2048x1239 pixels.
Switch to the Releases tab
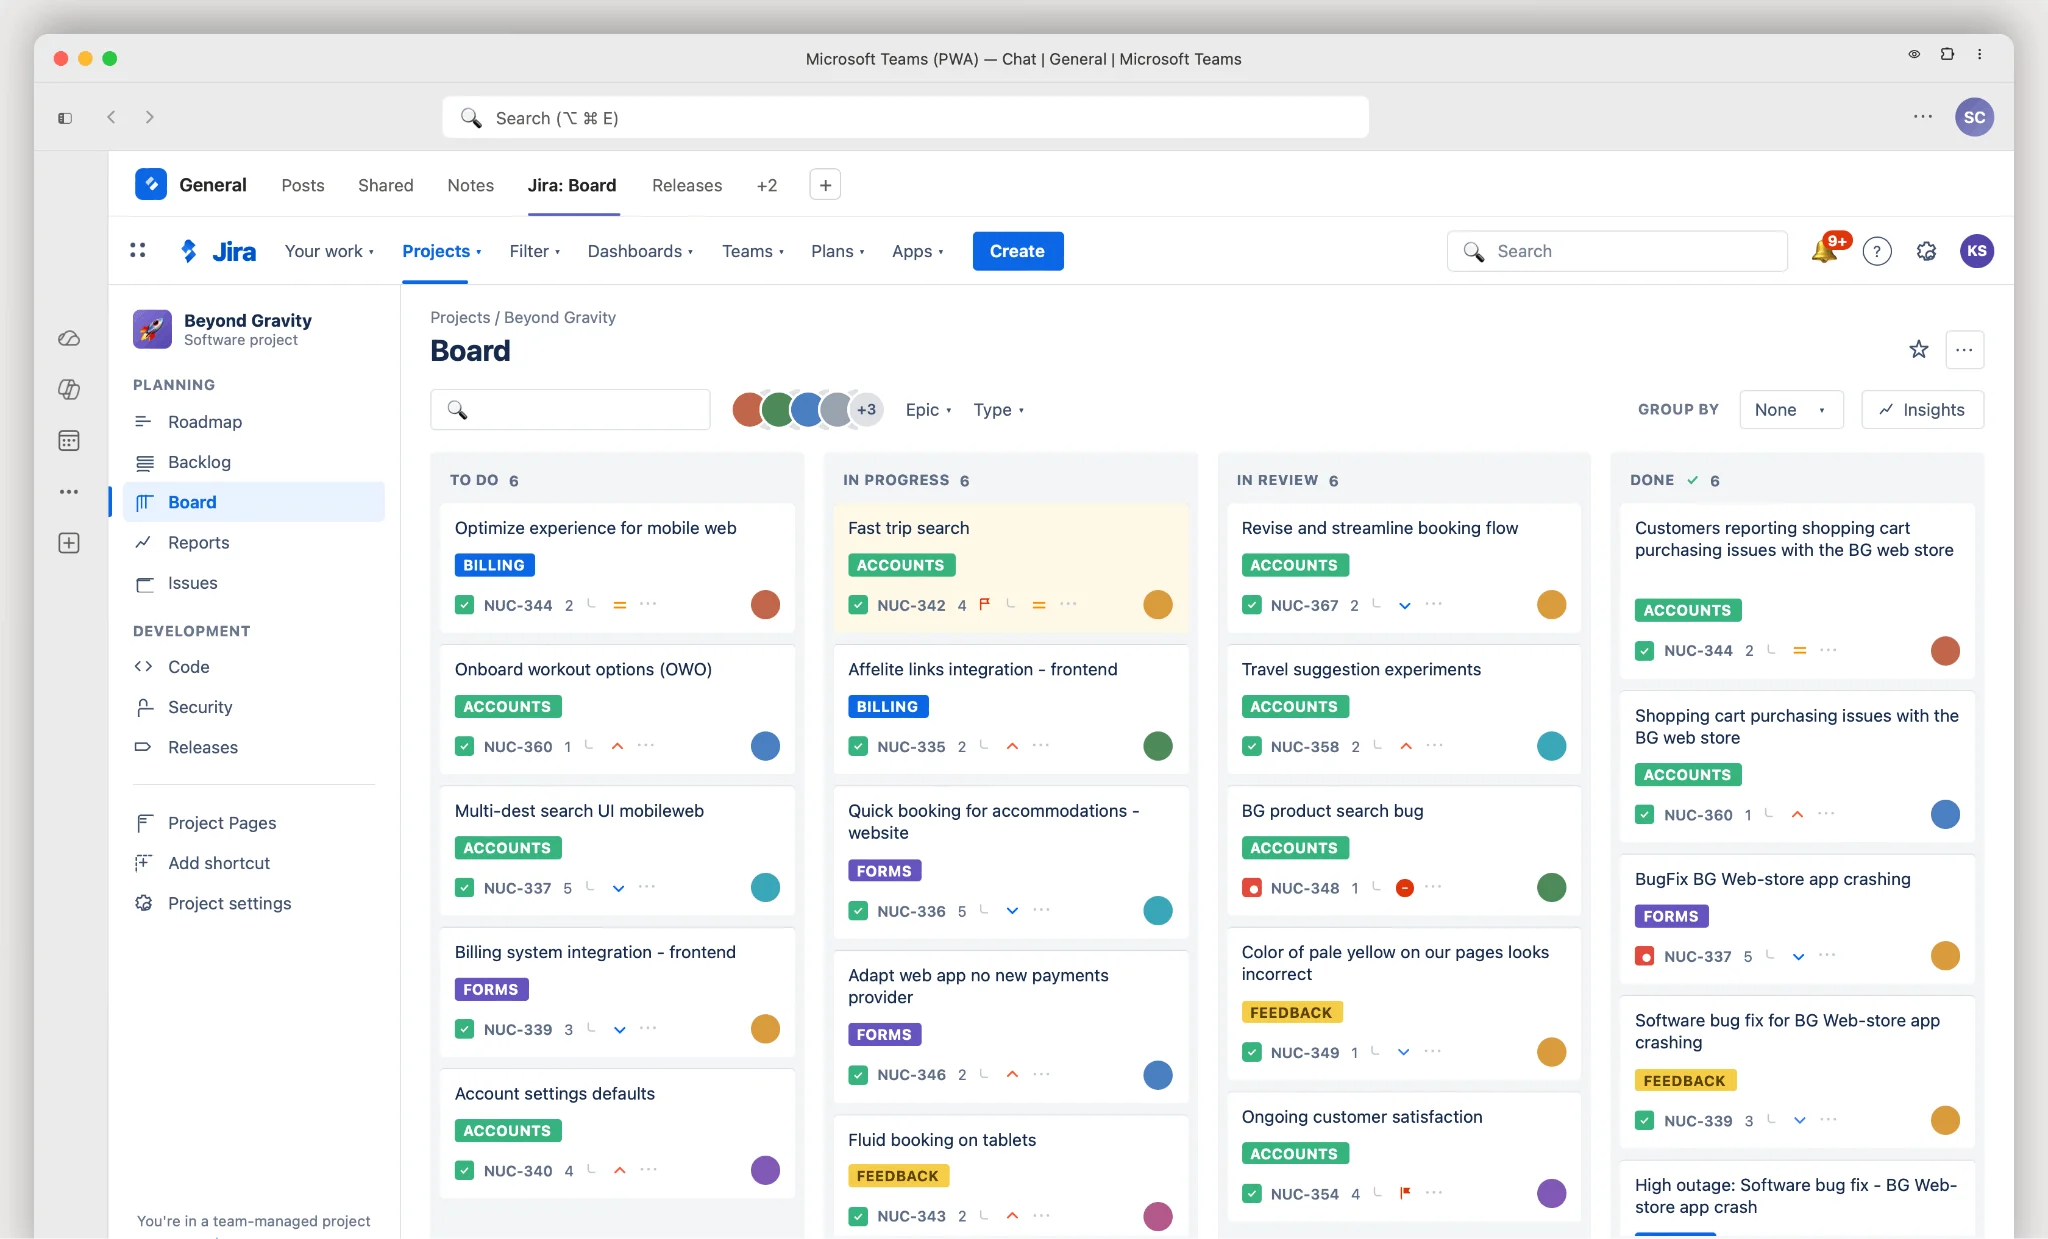(687, 185)
